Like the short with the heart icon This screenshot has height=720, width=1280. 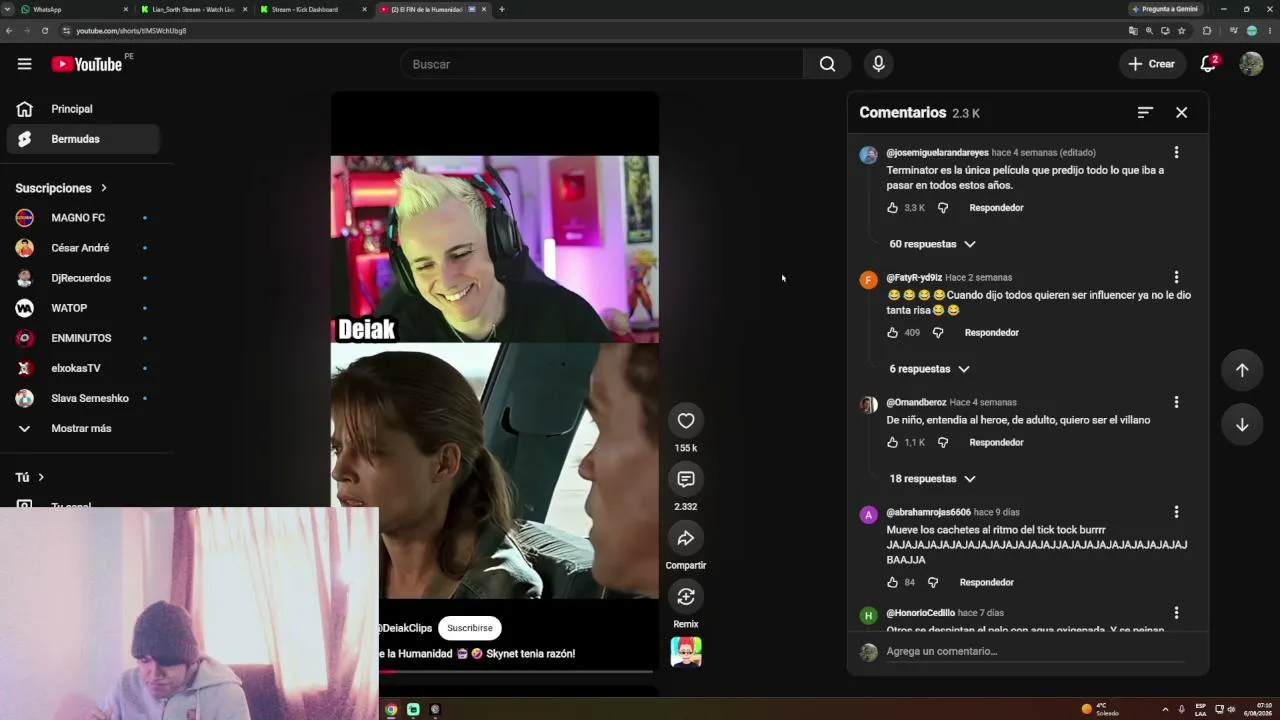click(x=686, y=421)
